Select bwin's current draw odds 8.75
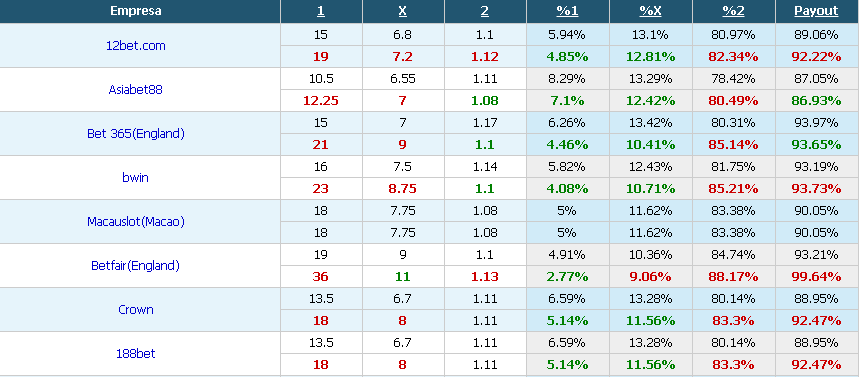This screenshot has height=377, width=859. (403, 188)
